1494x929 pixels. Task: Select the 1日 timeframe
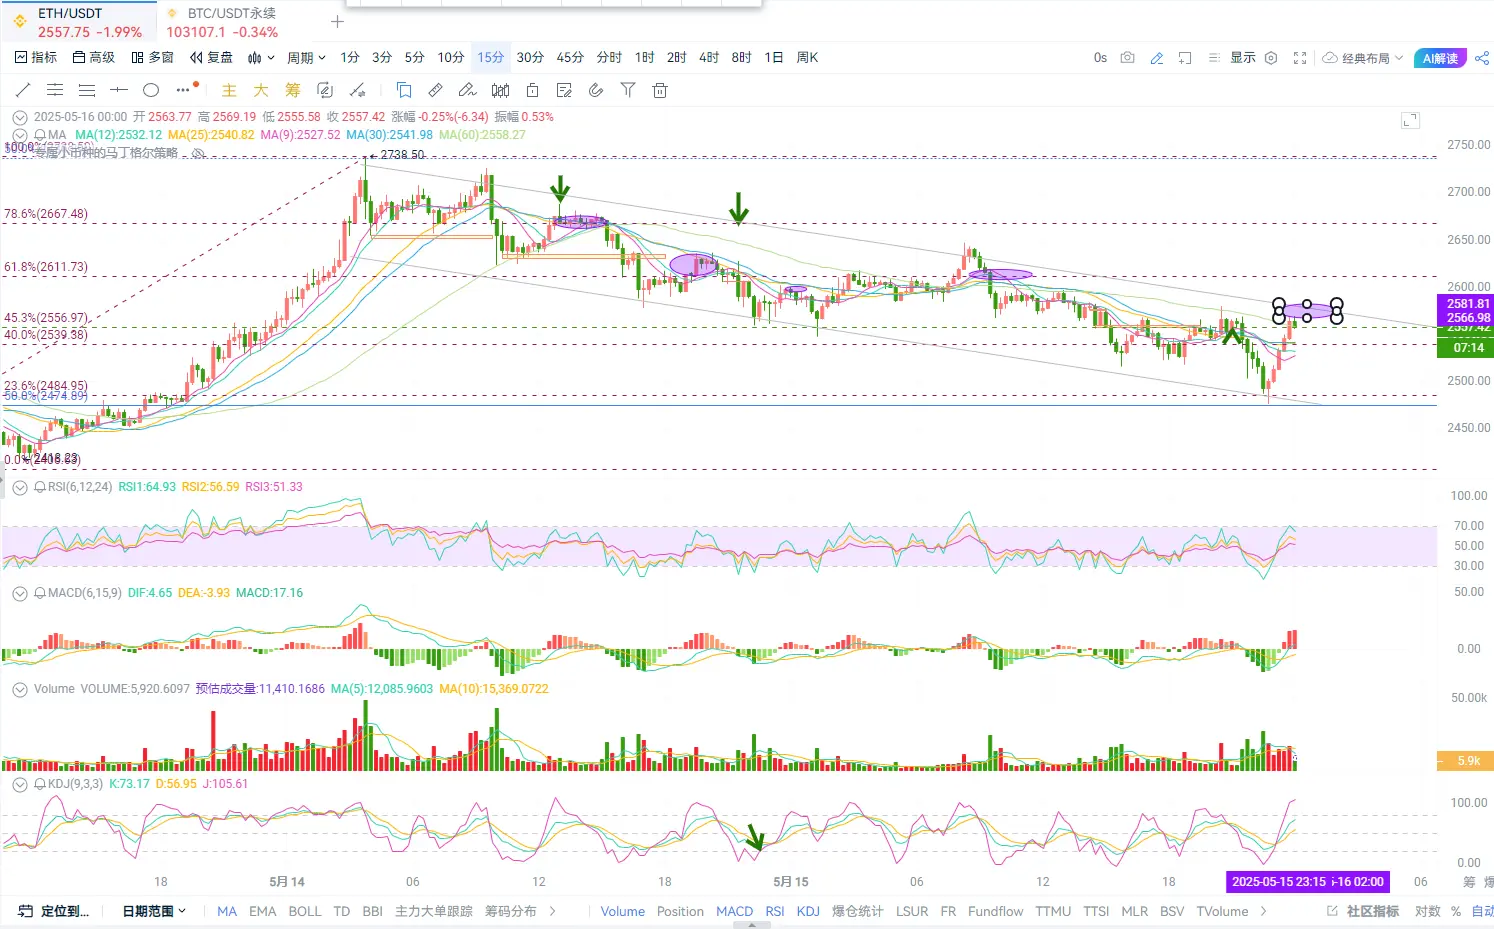pyautogui.click(x=774, y=58)
